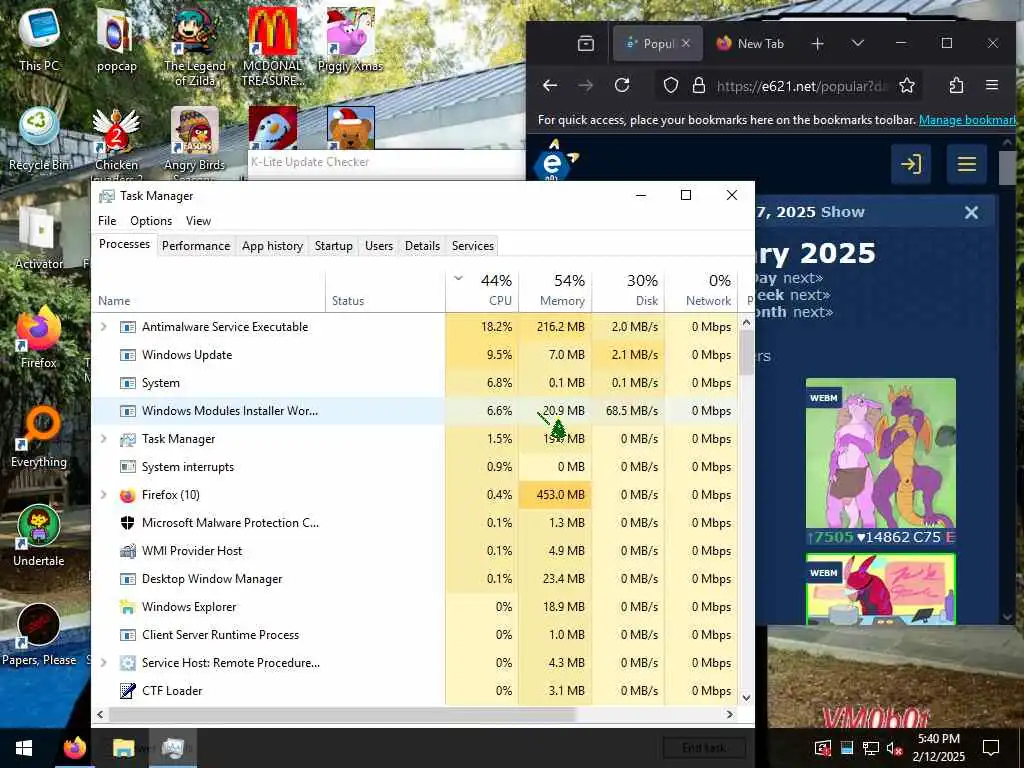The height and width of the screenshot is (768, 1024).
Task: Expand the Task Manager process row
Action: pyautogui.click(x=103, y=438)
